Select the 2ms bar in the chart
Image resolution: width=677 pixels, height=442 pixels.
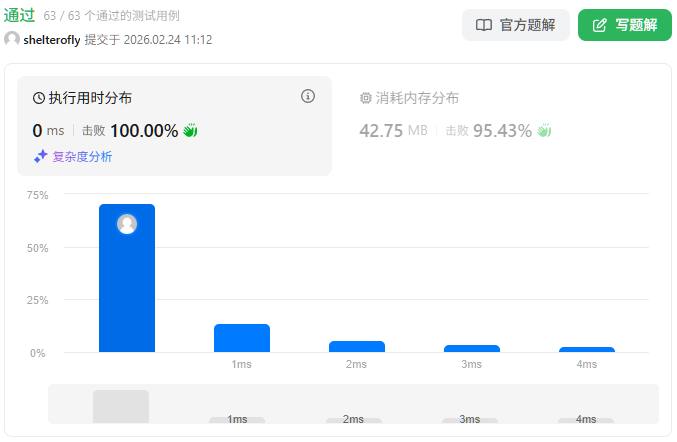click(x=357, y=346)
